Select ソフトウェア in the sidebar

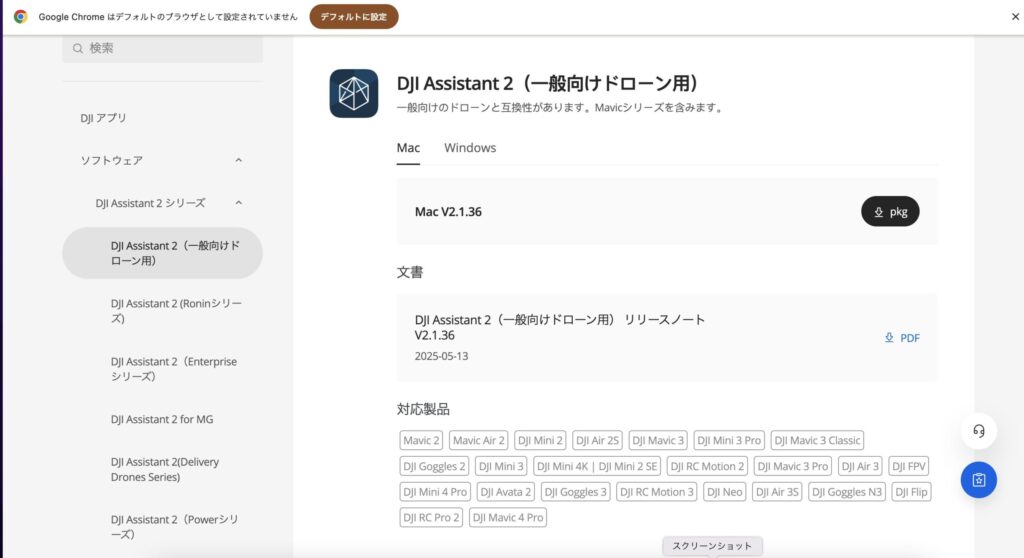pyautogui.click(x=112, y=160)
